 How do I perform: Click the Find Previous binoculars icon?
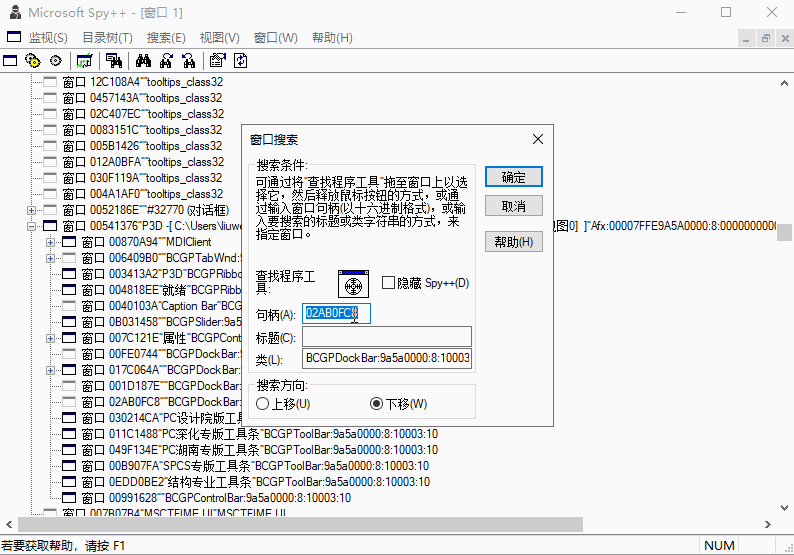(189, 61)
